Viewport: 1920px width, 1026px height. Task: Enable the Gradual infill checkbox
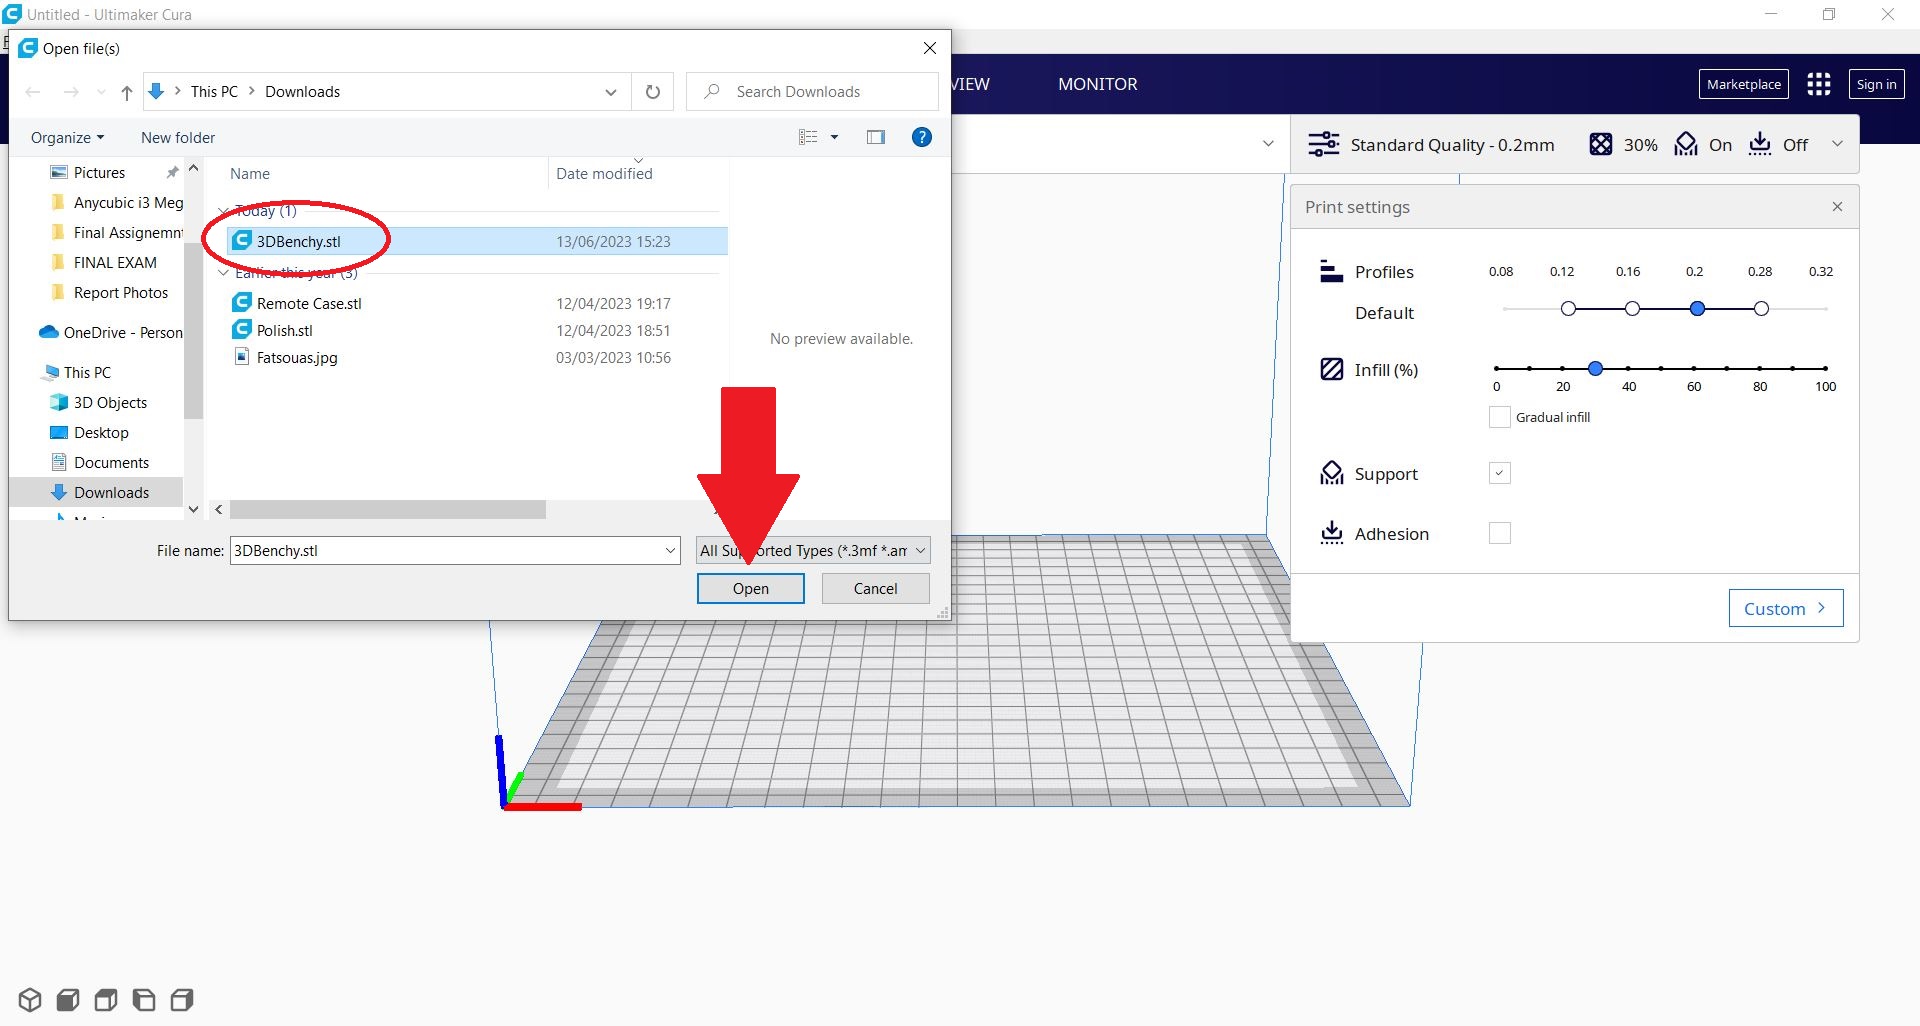[1499, 418]
